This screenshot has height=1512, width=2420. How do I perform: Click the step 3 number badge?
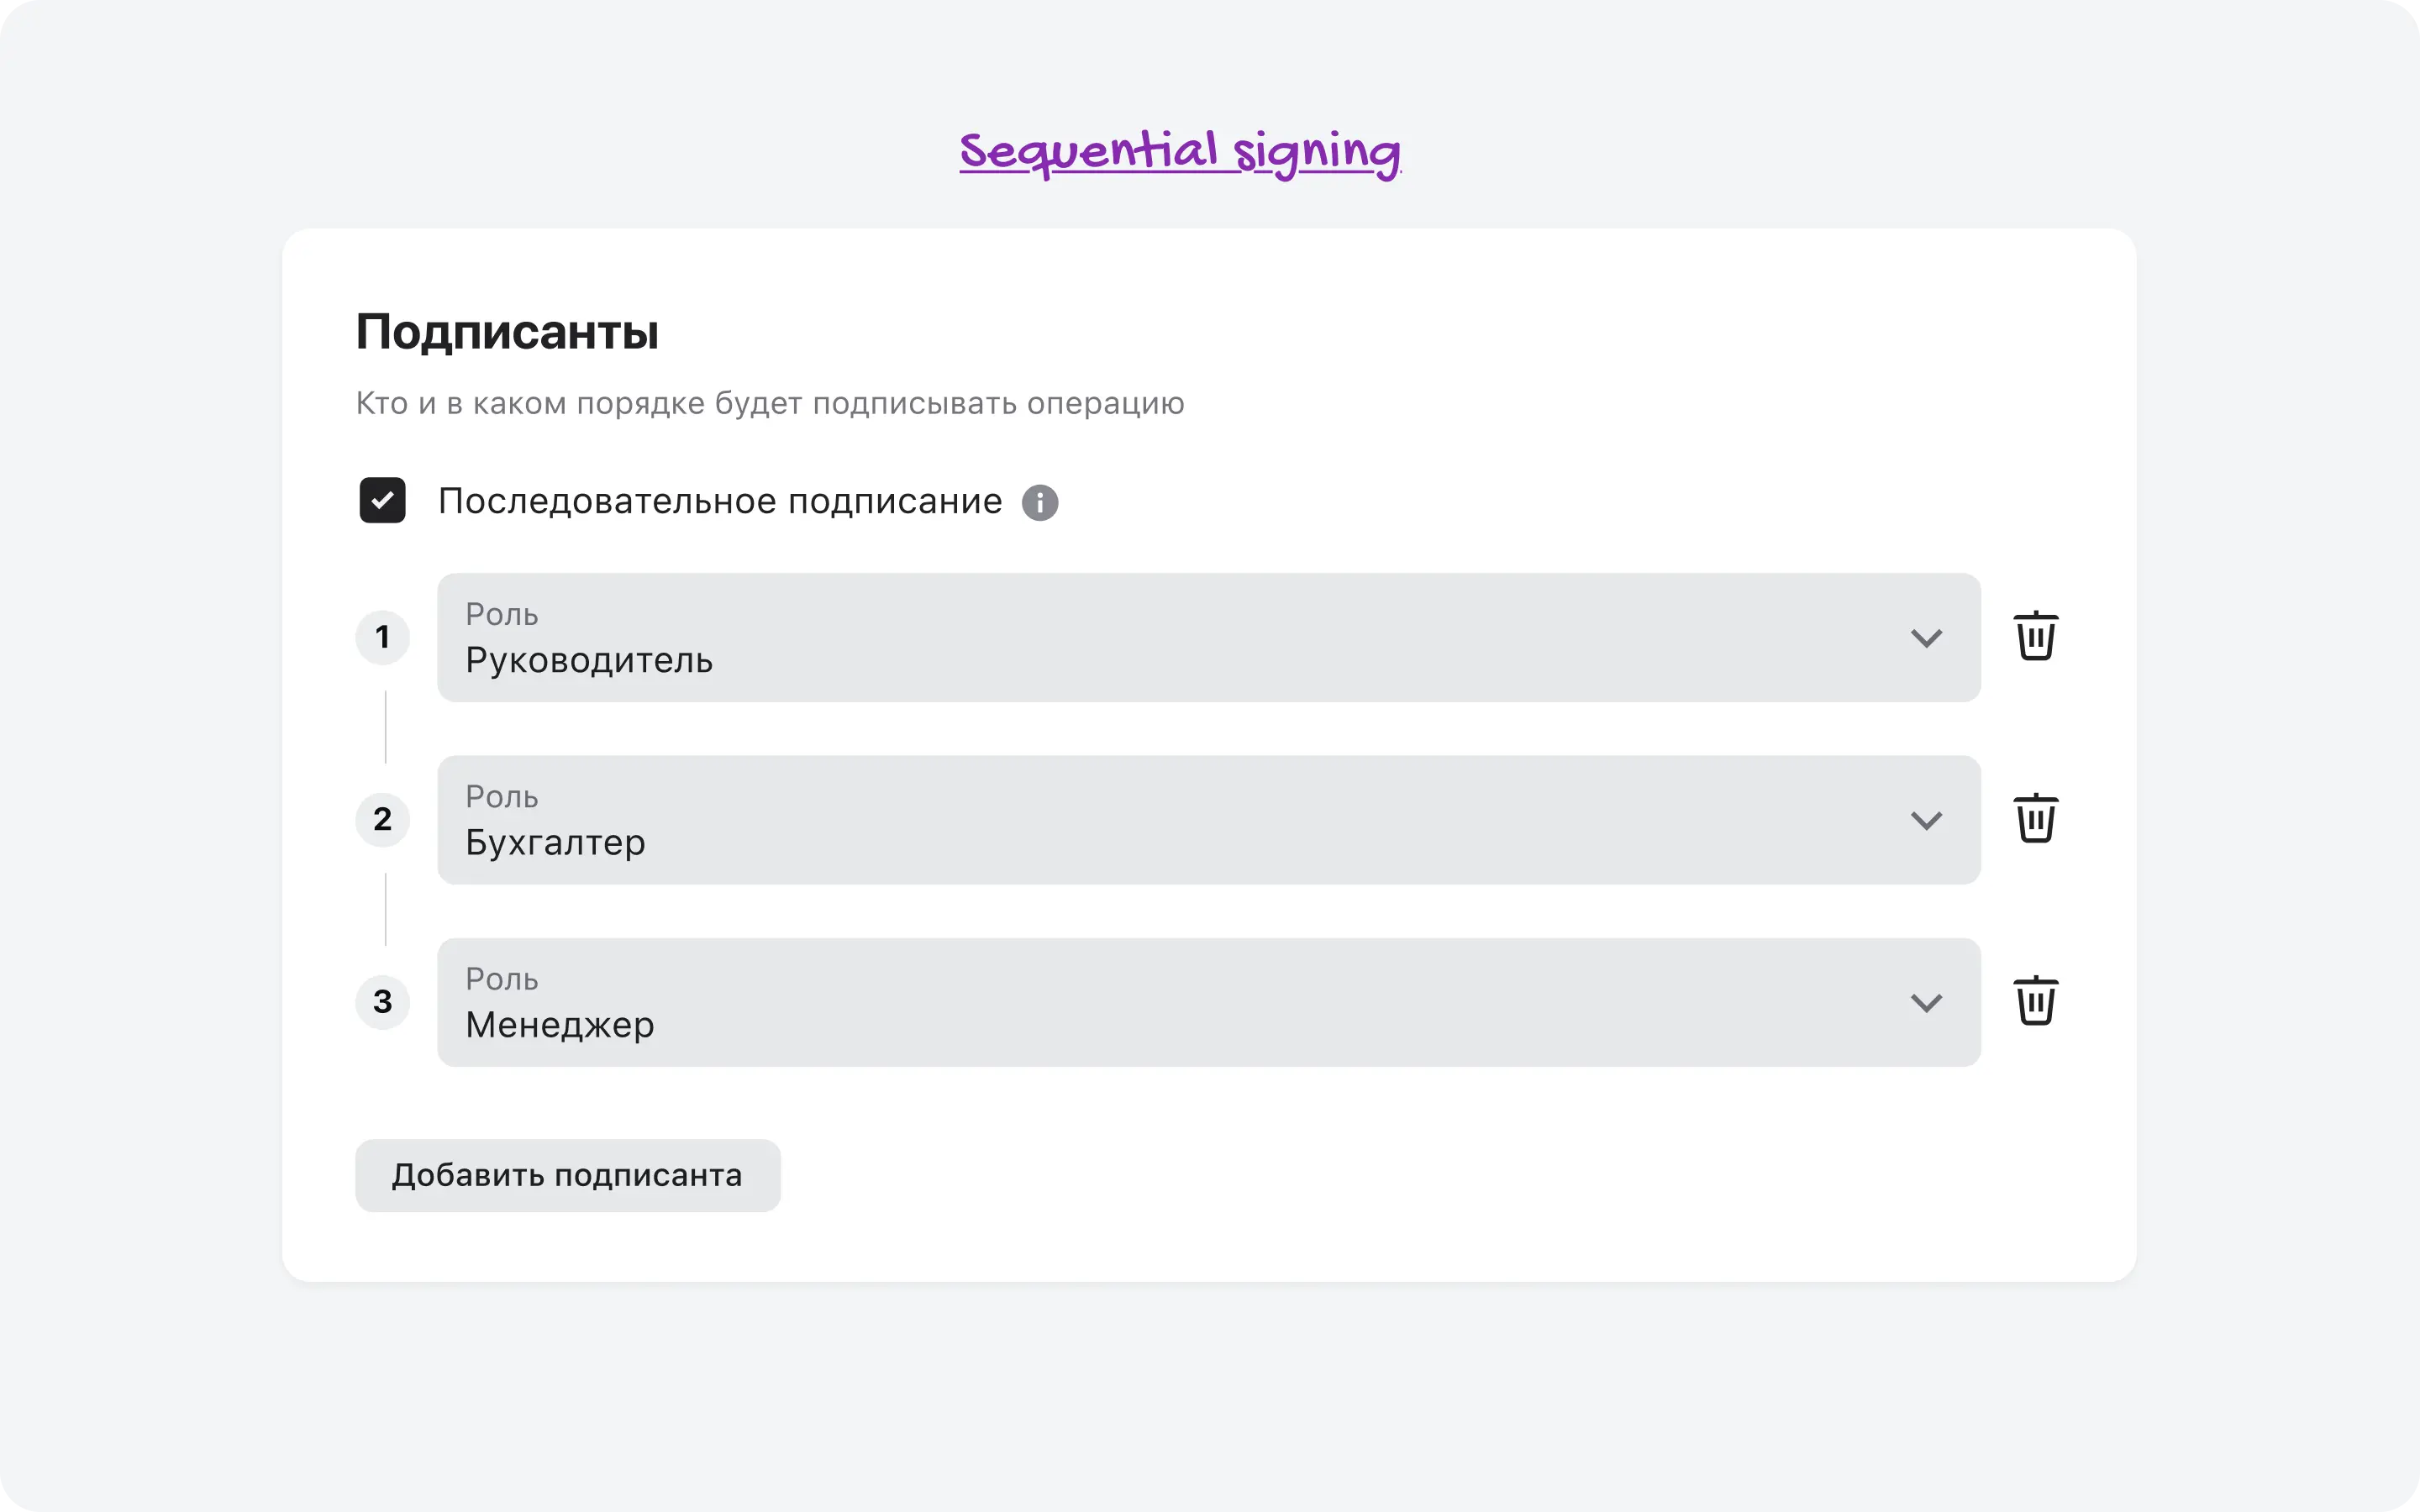383,1001
